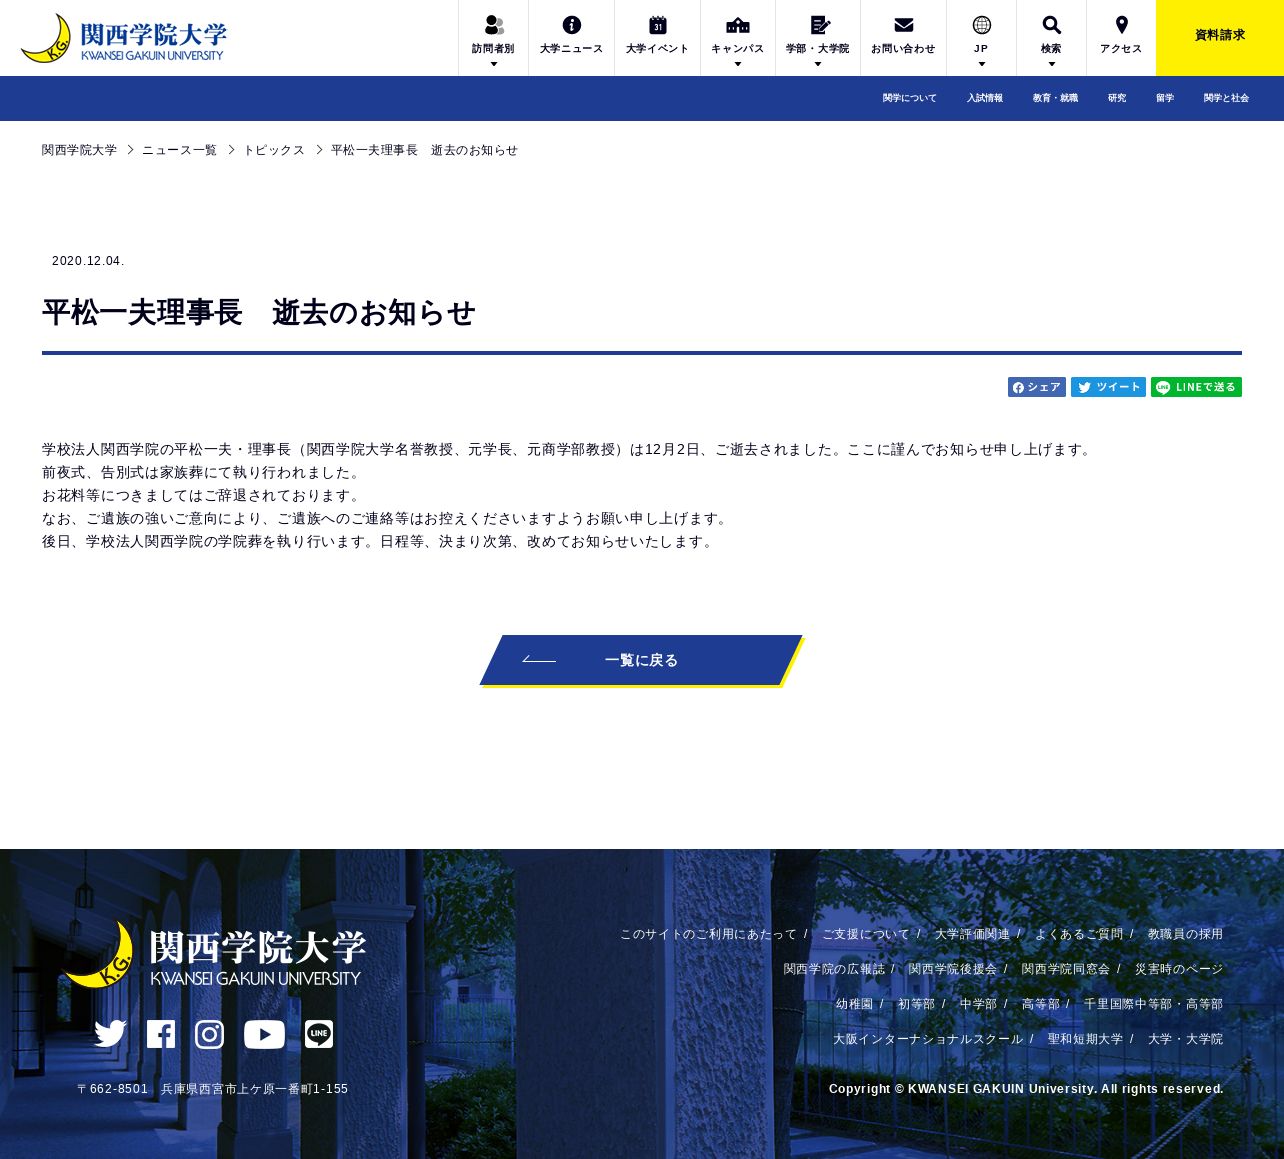
Task: Open footer Instagram icon
Action: point(209,1034)
